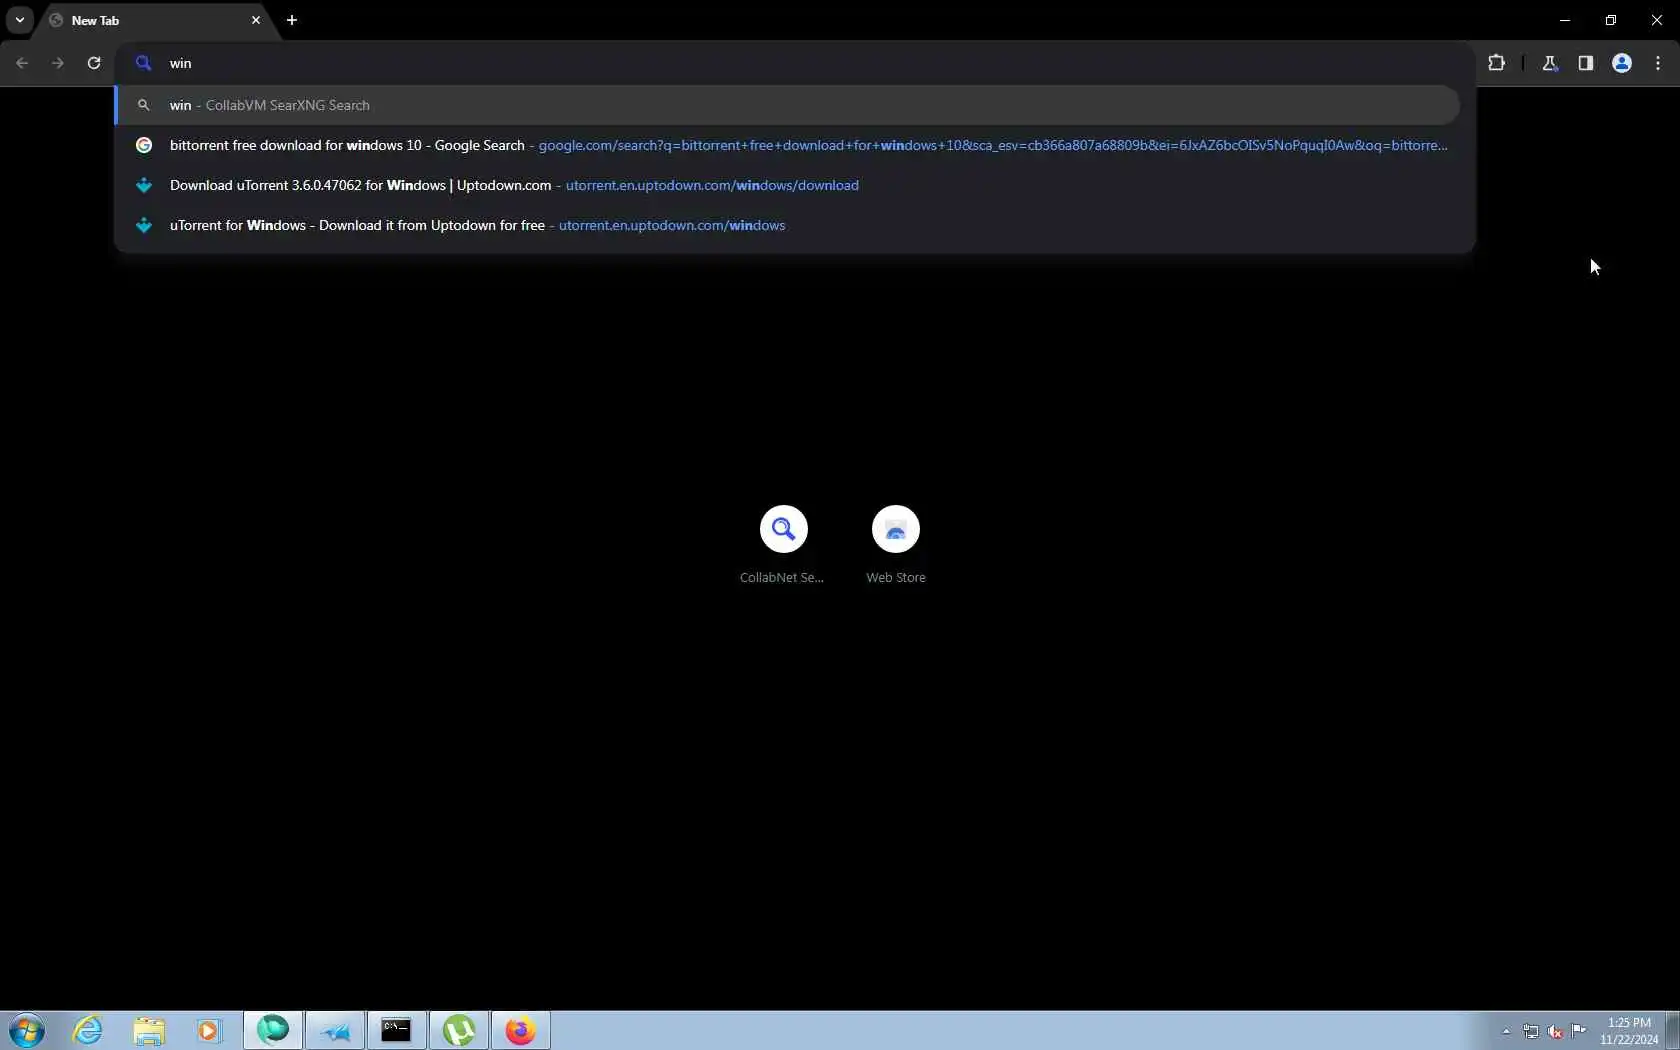Restore down the browser window

(x=1611, y=20)
